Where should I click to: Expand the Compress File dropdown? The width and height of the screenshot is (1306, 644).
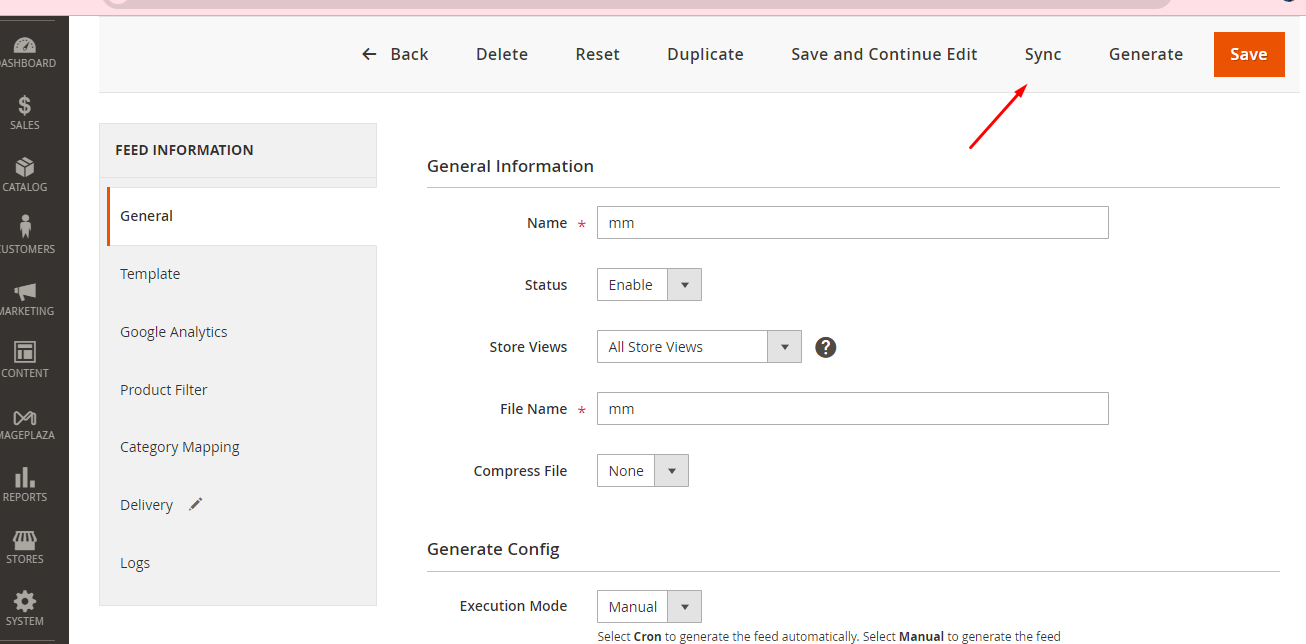[x=642, y=471]
